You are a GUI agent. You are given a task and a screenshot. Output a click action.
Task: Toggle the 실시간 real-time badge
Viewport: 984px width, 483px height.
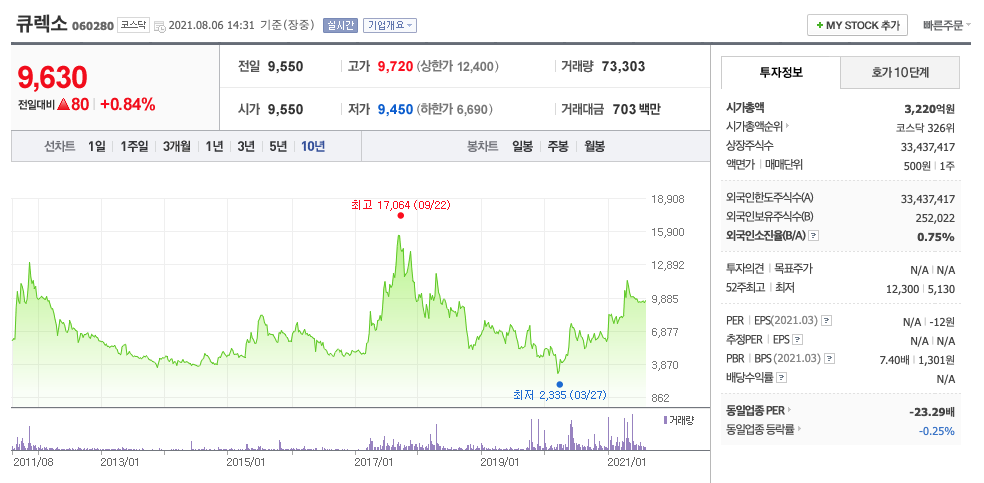point(340,26)
